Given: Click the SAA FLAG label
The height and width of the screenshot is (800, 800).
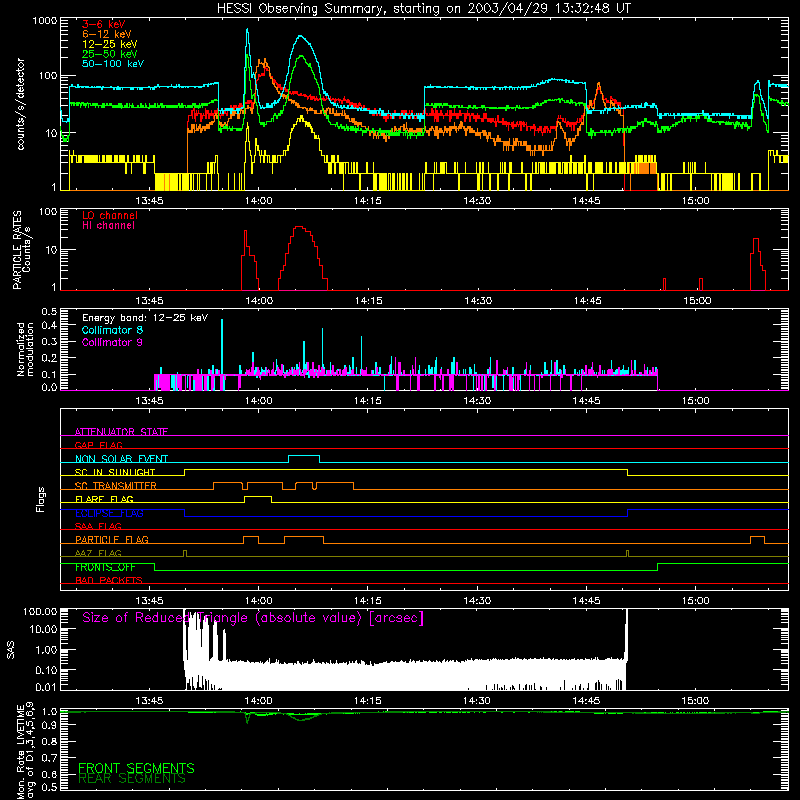Looking at the screenshot, I should coord(98,526).
